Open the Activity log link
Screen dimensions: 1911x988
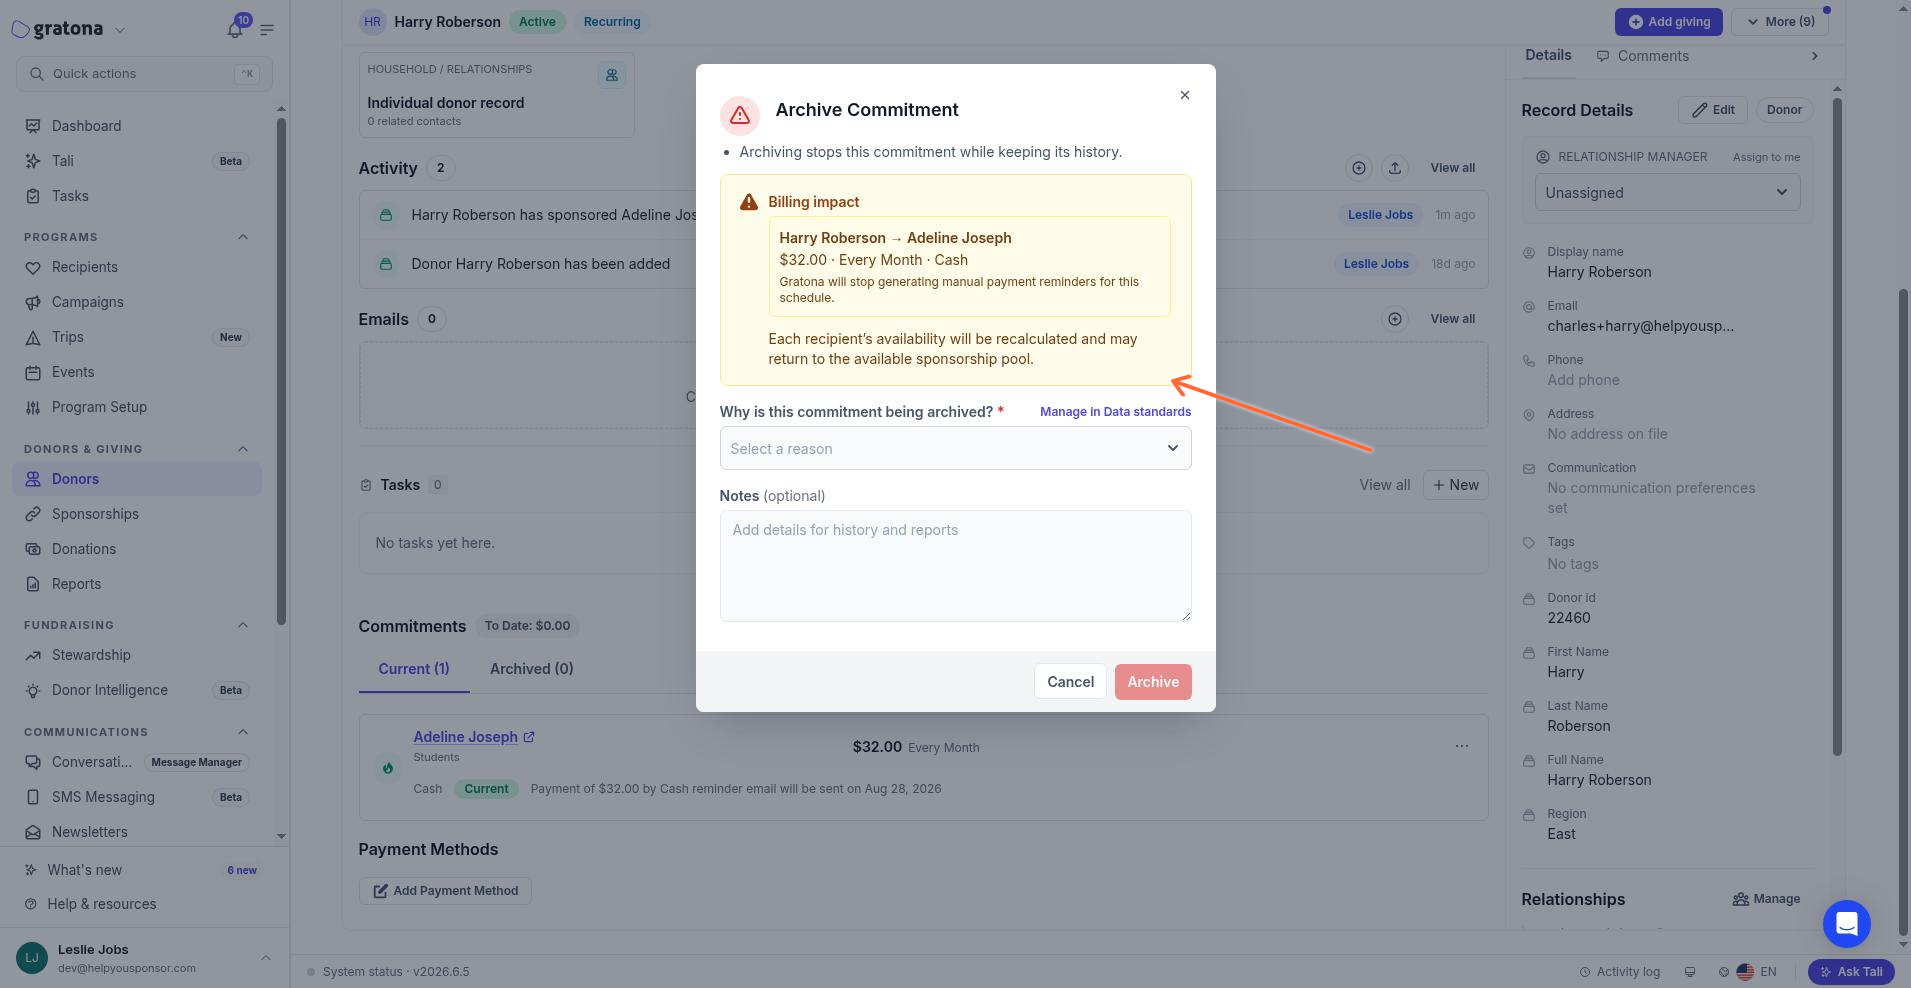1619,972
